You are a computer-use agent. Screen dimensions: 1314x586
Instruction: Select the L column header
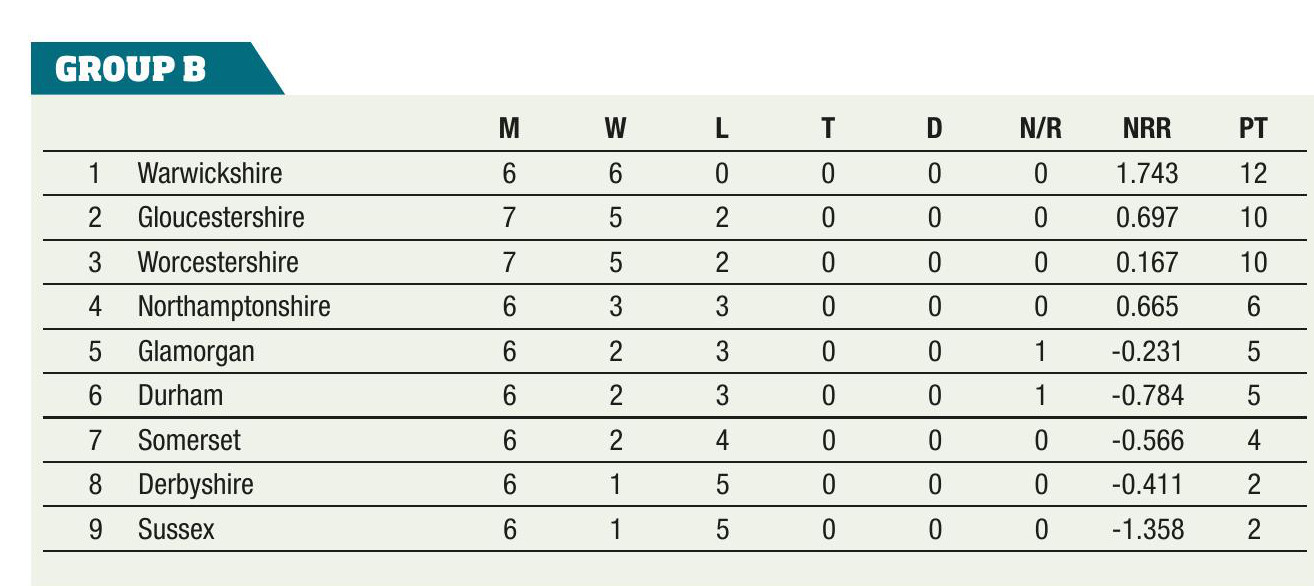click(722, 128)
